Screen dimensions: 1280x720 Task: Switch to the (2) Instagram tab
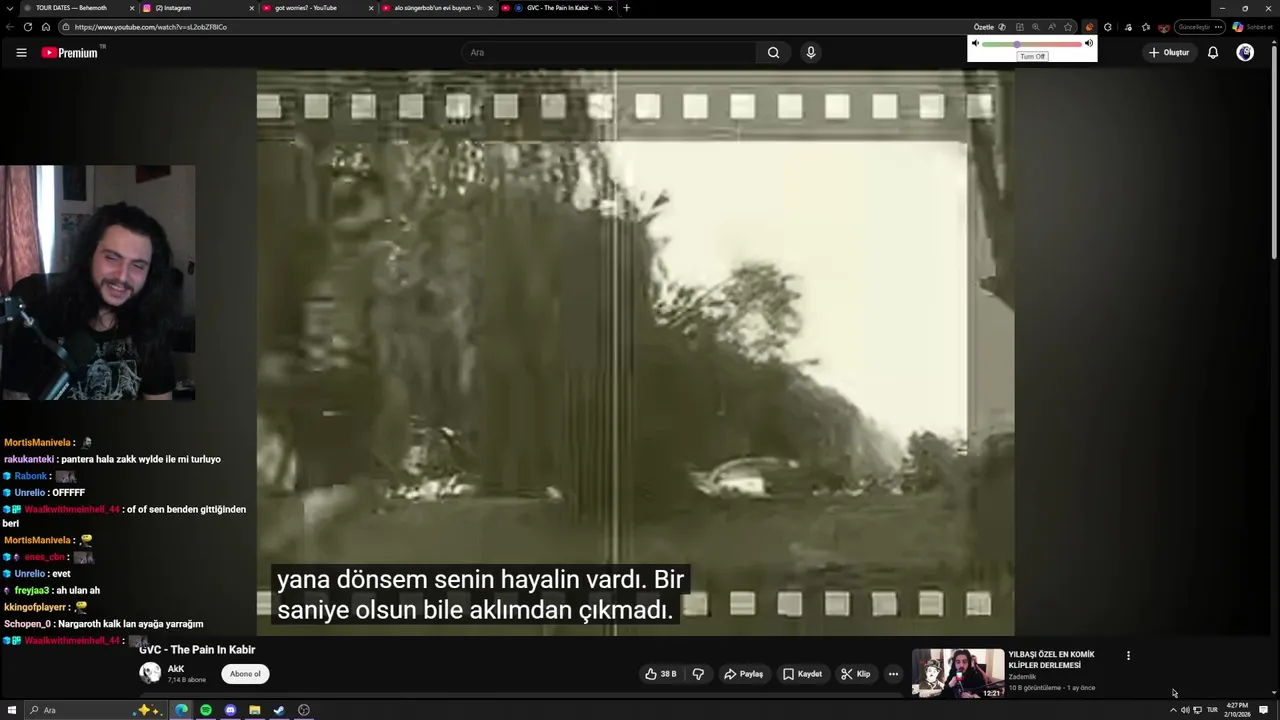click(198, 8)
